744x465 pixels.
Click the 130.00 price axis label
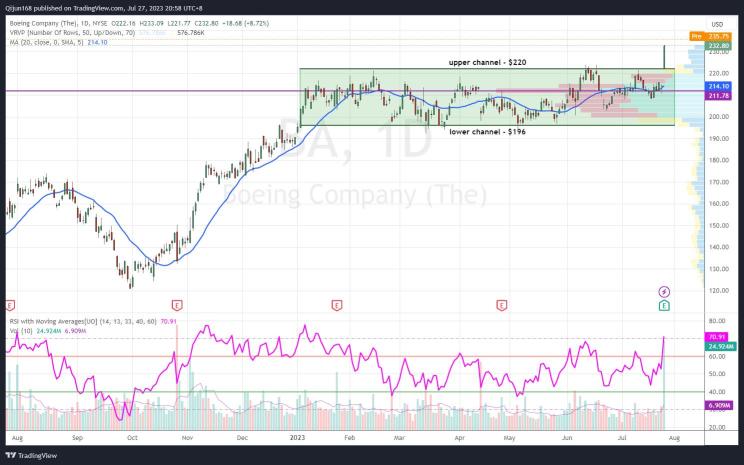point(718,269)
